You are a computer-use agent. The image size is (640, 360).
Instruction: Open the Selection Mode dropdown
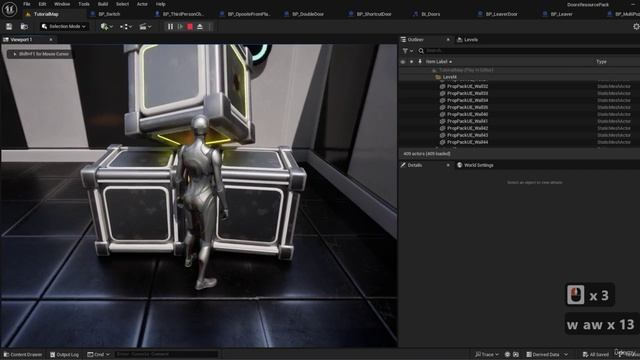[x=64, y=27]
